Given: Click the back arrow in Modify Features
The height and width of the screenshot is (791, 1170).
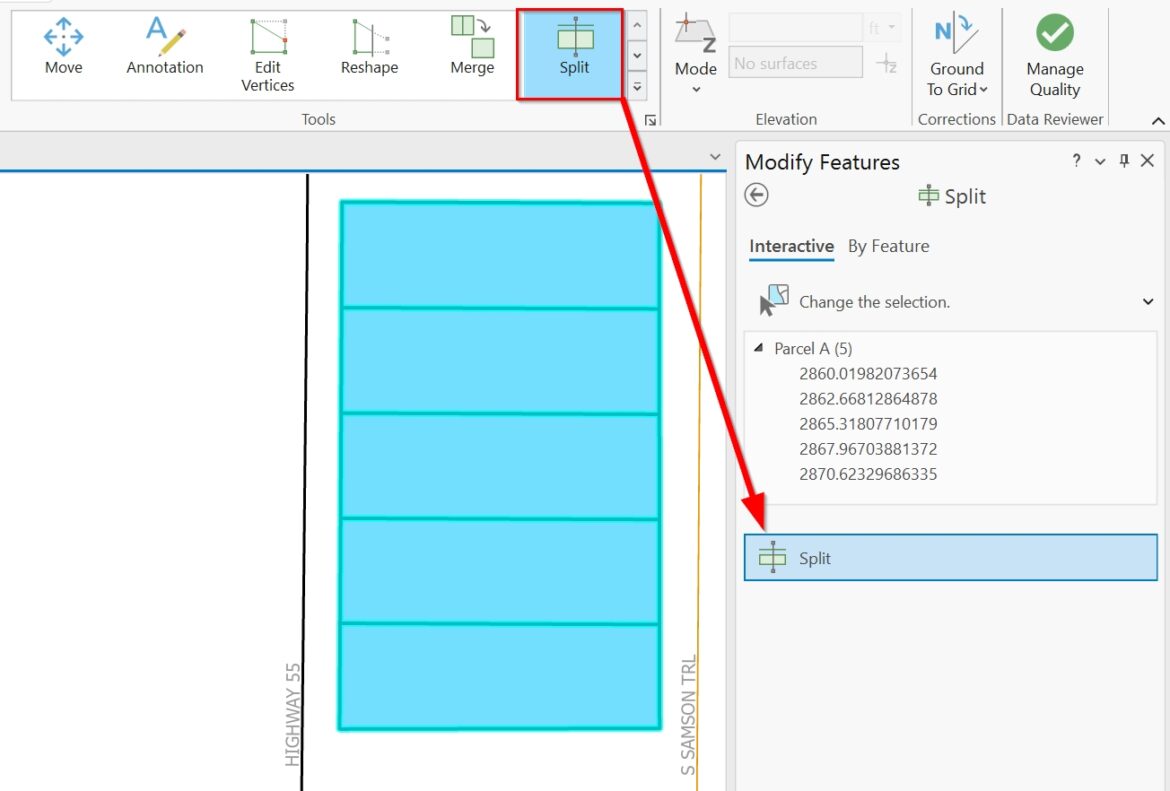Looking at the screenshot, I should (x=757, y=196).
